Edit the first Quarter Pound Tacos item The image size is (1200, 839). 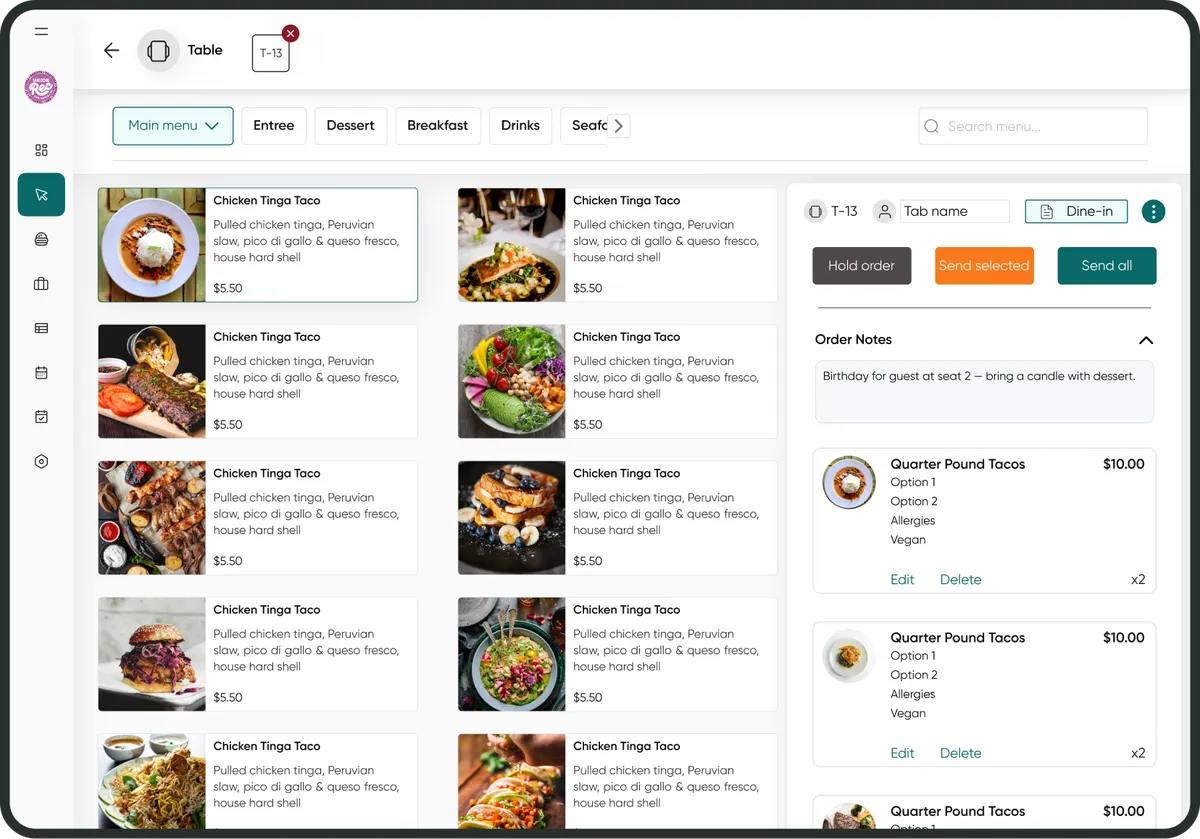pos(902,580)
